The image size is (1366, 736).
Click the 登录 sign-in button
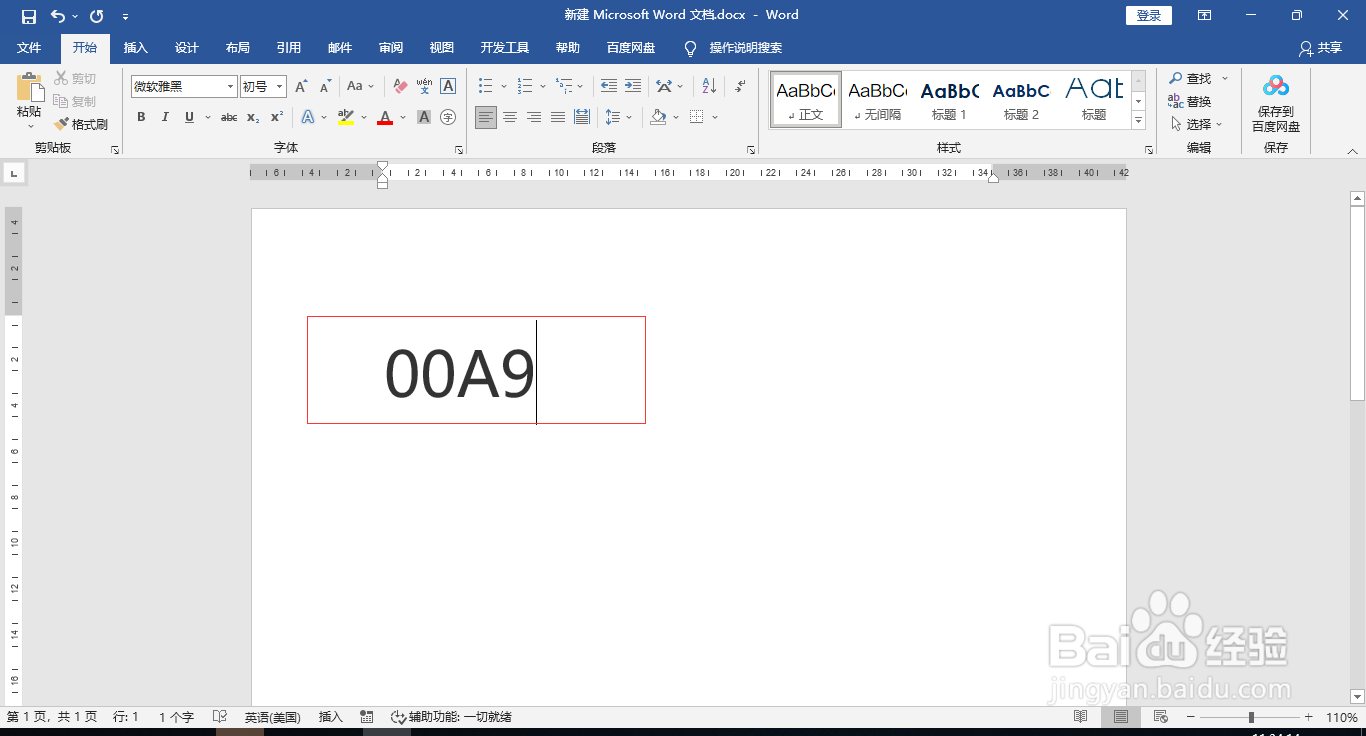(x=1148, y=15)
